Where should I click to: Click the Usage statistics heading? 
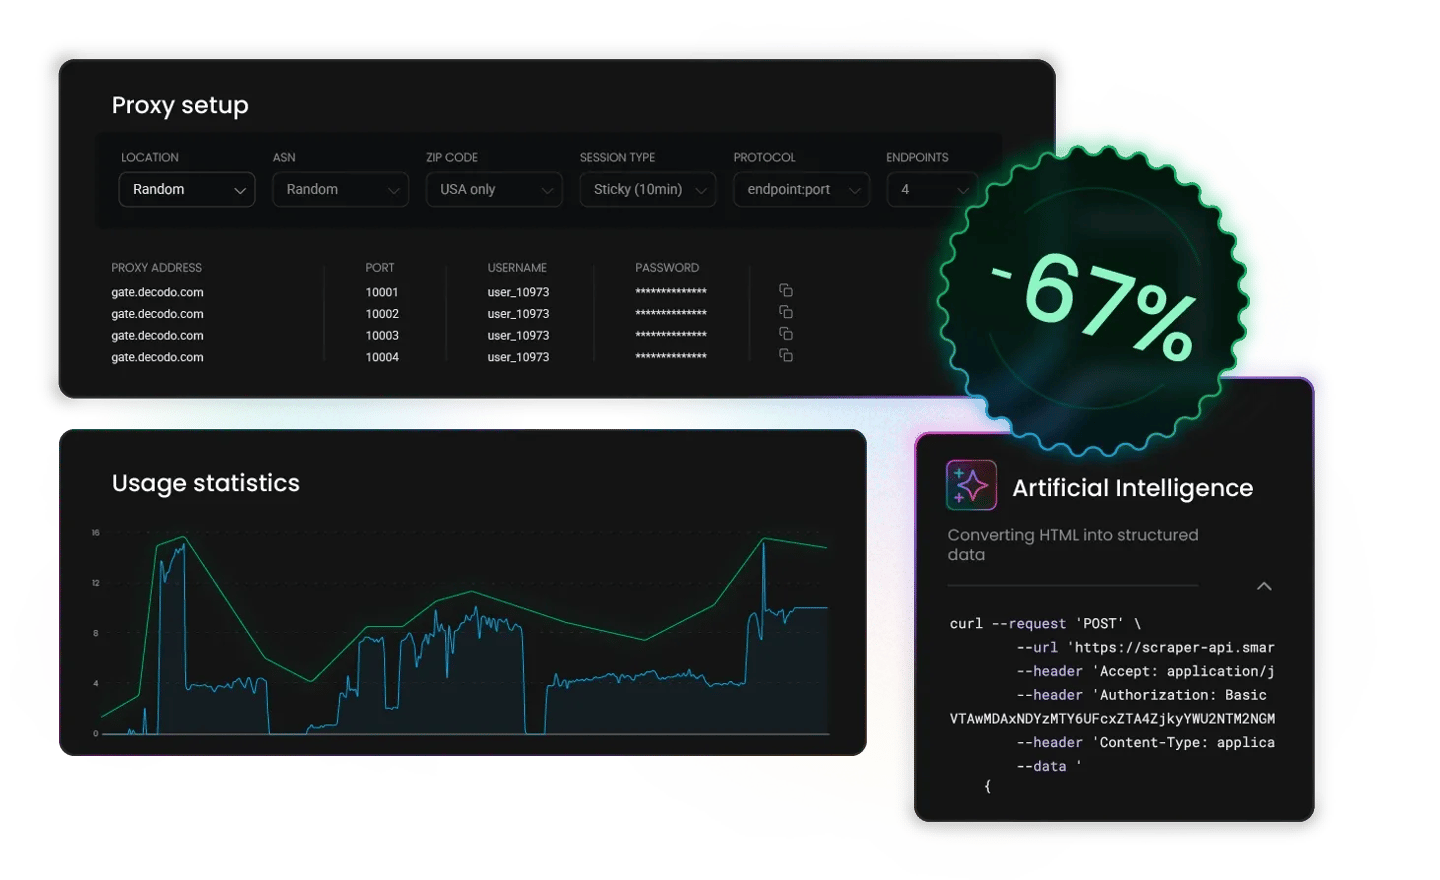[206, 484]
